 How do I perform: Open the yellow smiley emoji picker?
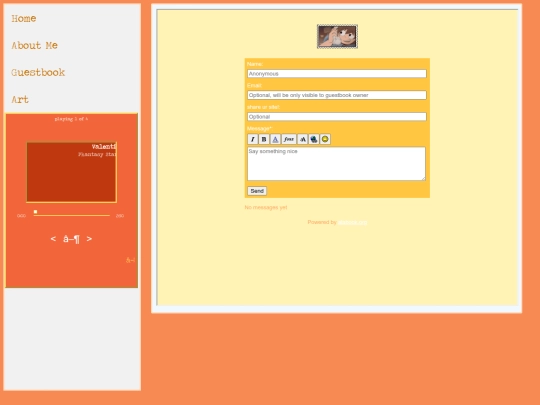(x=325, y=139)
